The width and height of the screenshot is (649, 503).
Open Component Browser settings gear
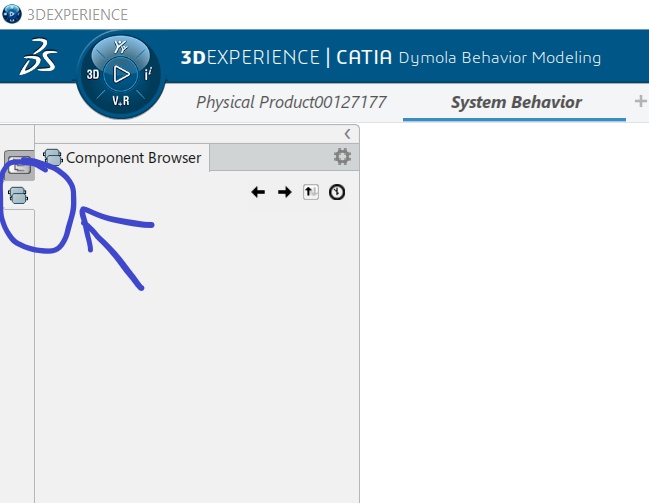pyautogui.click(x=342, y=156)
